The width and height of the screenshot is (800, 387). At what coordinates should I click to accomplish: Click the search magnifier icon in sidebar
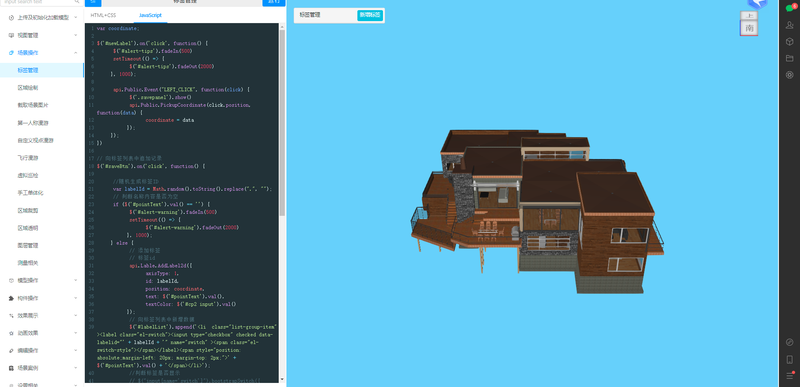click(x=76, y=2)
